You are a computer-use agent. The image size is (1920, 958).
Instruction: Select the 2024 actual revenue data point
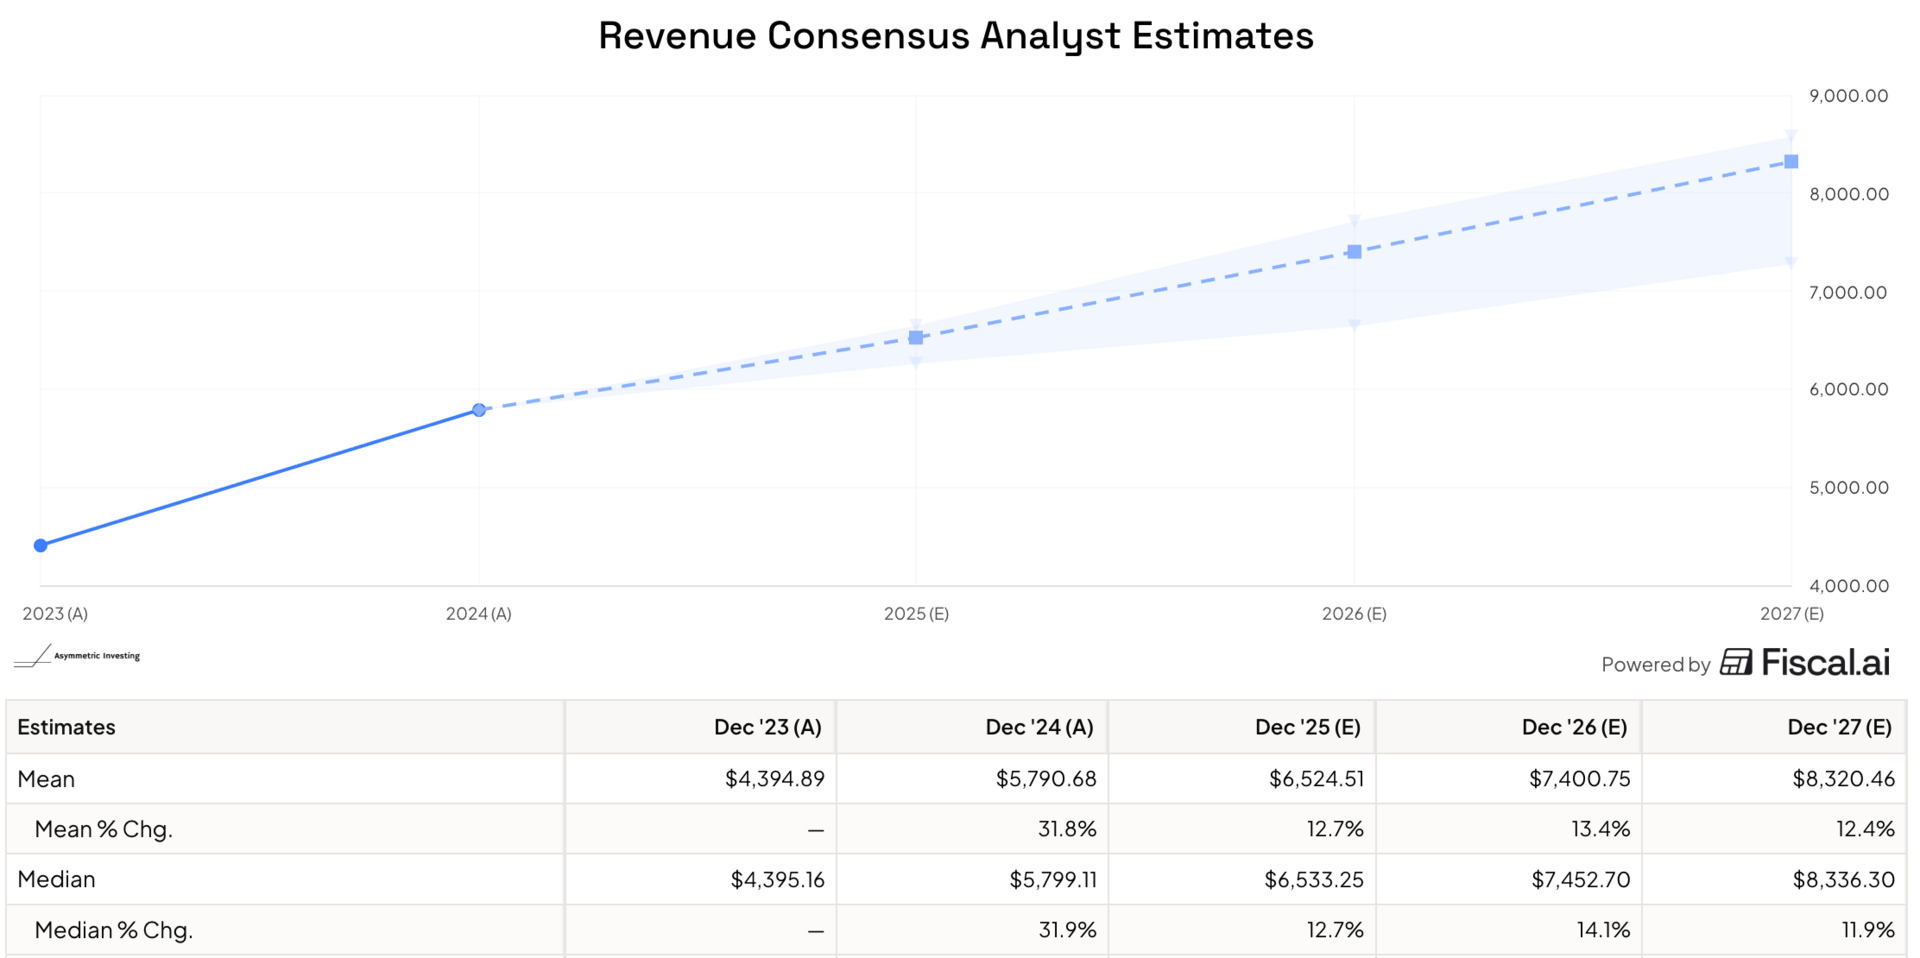point(479,410)
